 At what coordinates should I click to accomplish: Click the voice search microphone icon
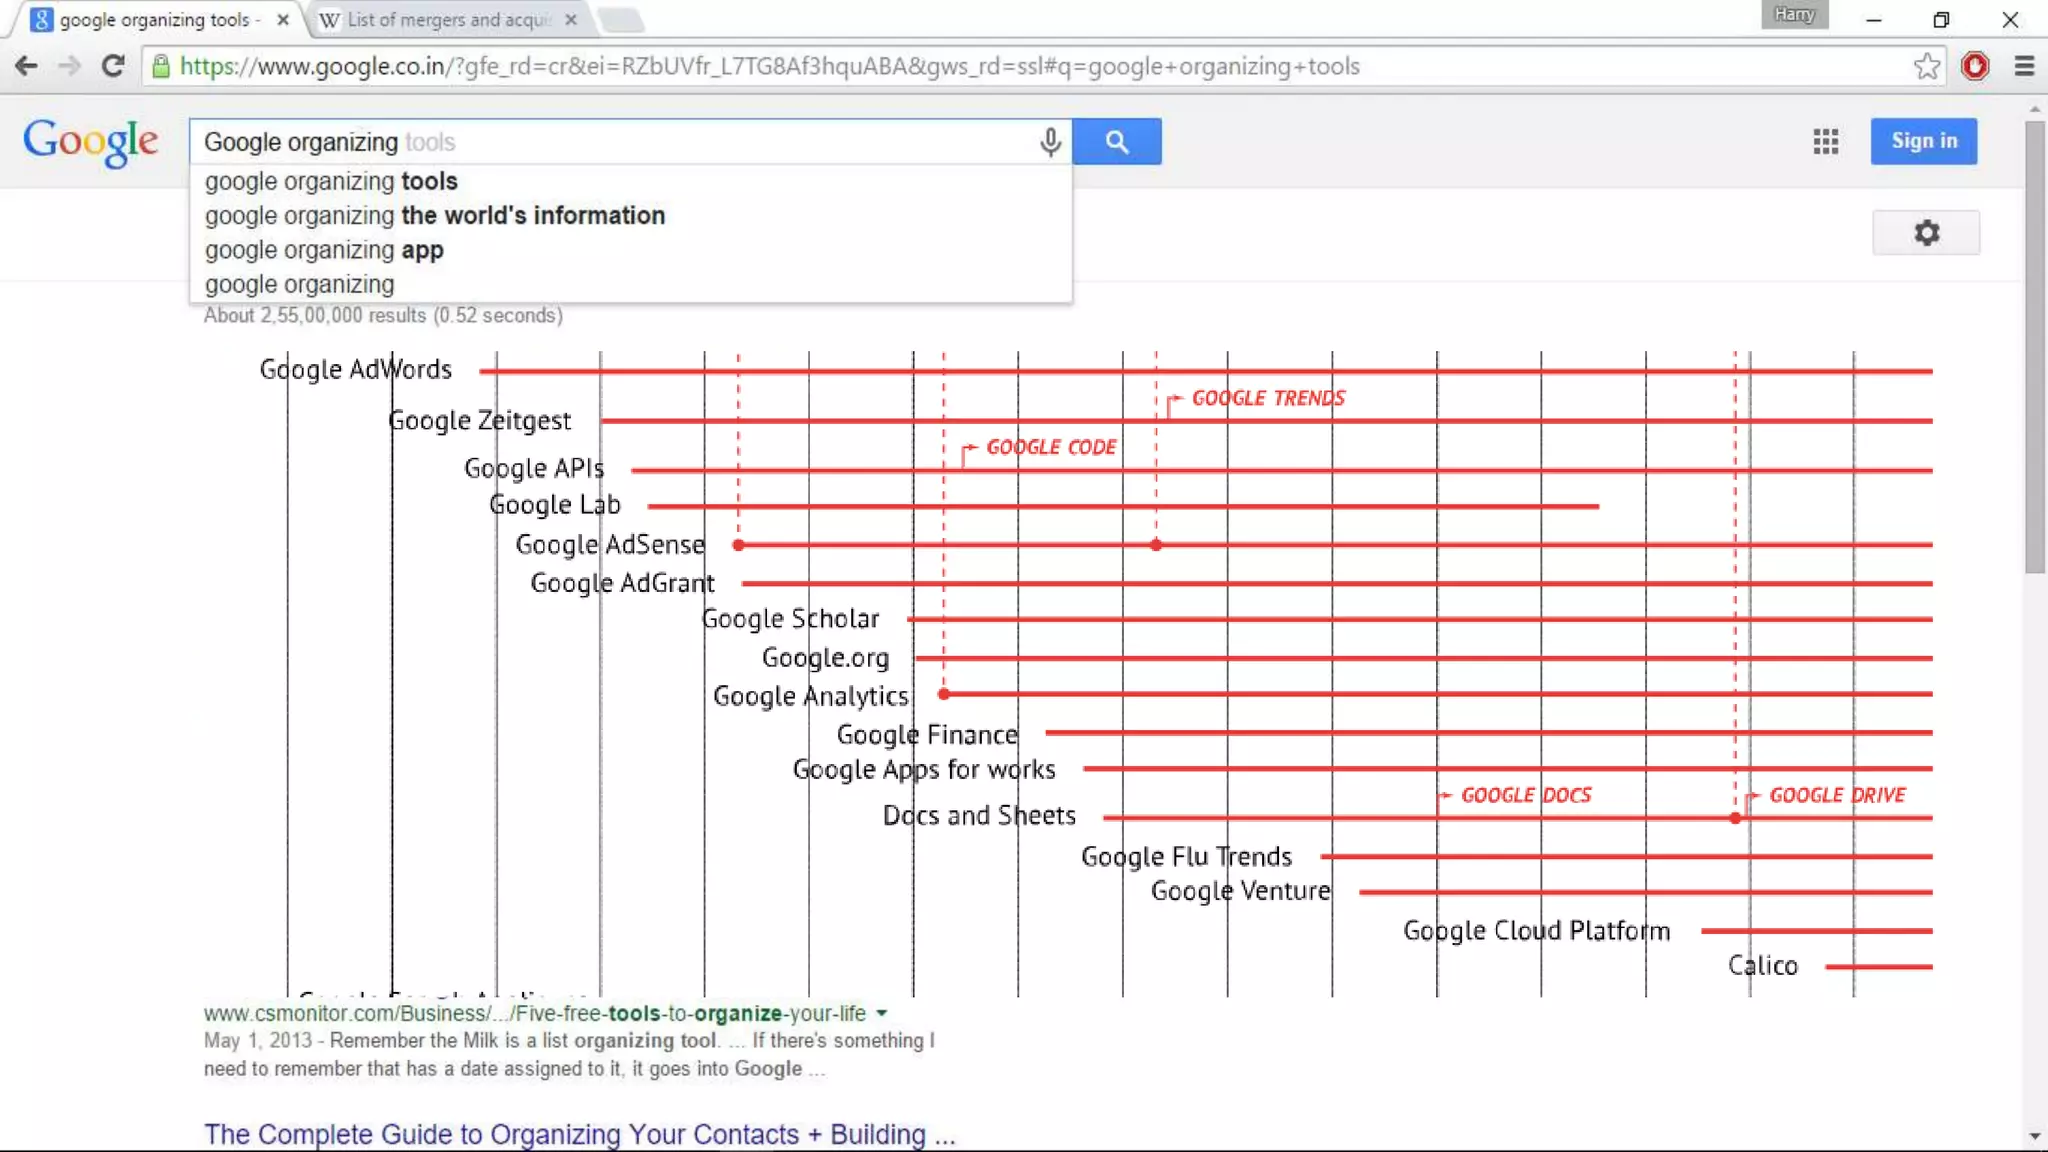[1049, 142]
